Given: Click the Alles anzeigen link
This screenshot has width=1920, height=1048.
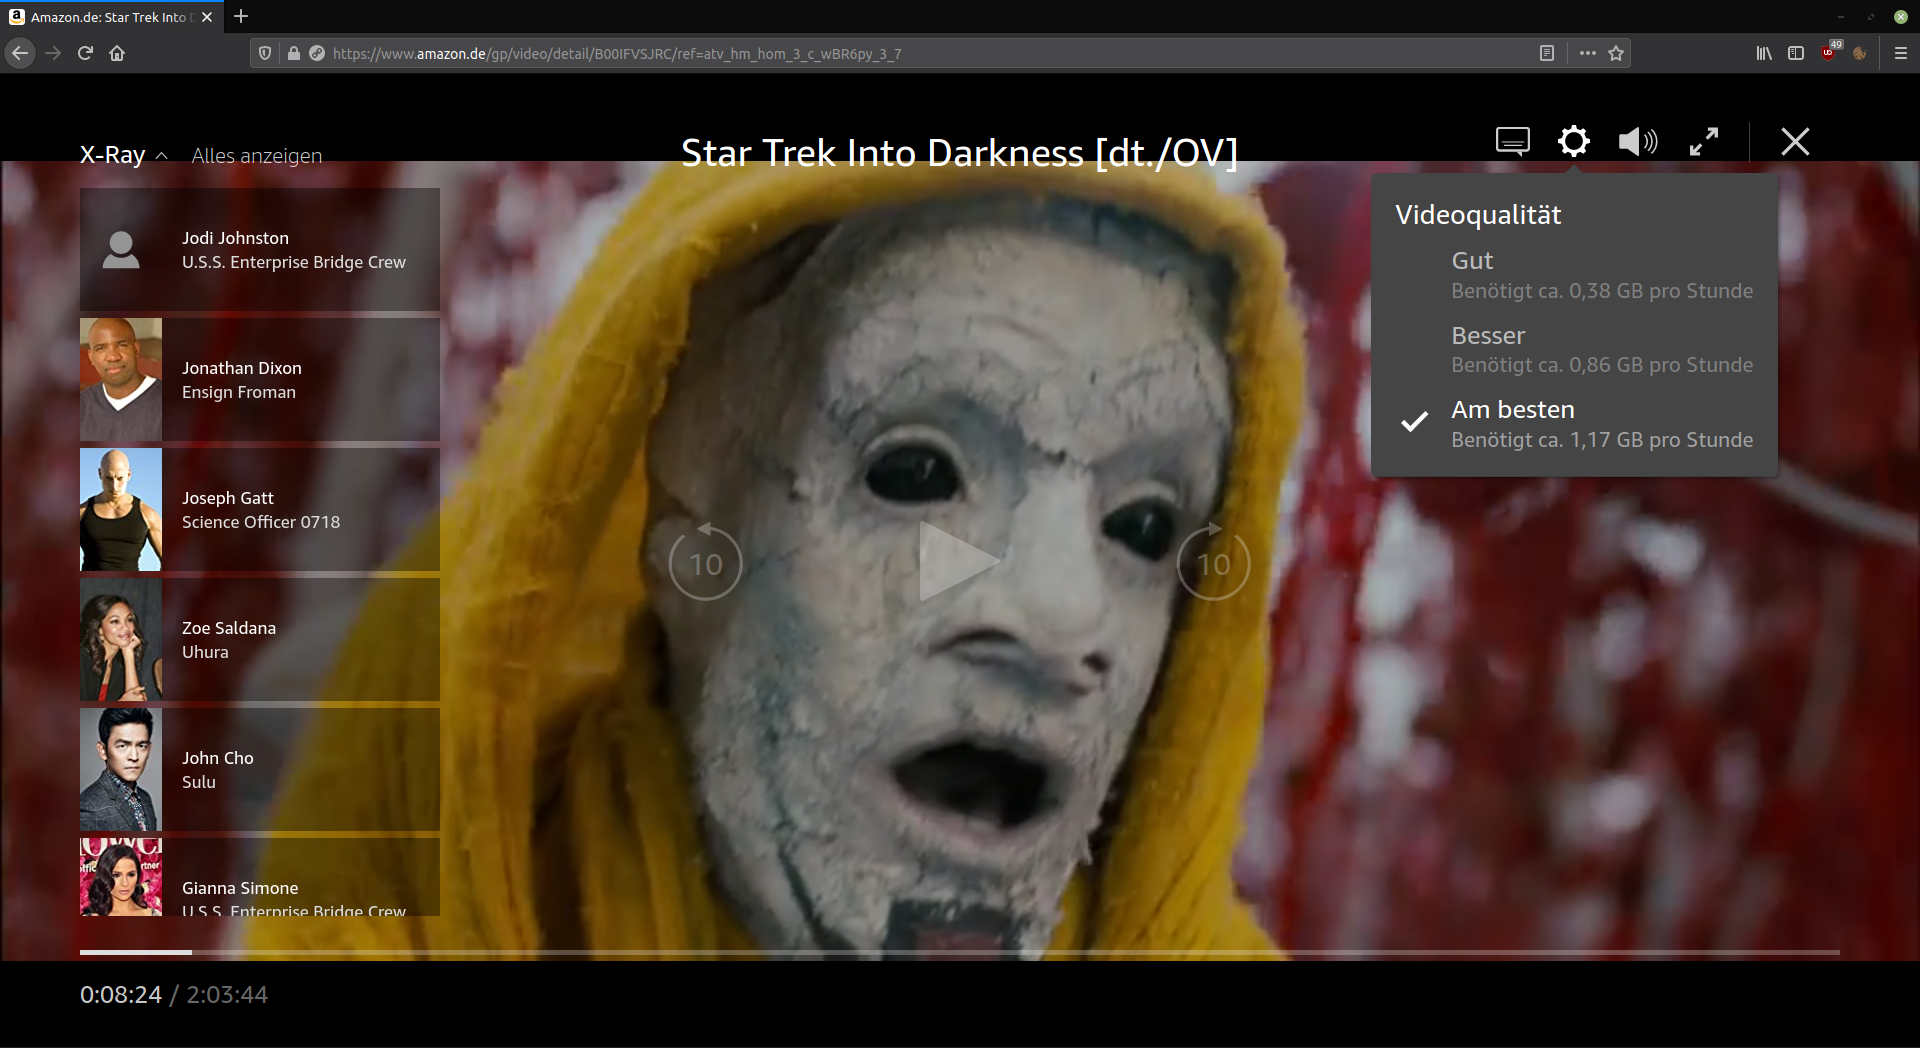Looking at the screenshot, I should tap(257, 155).
